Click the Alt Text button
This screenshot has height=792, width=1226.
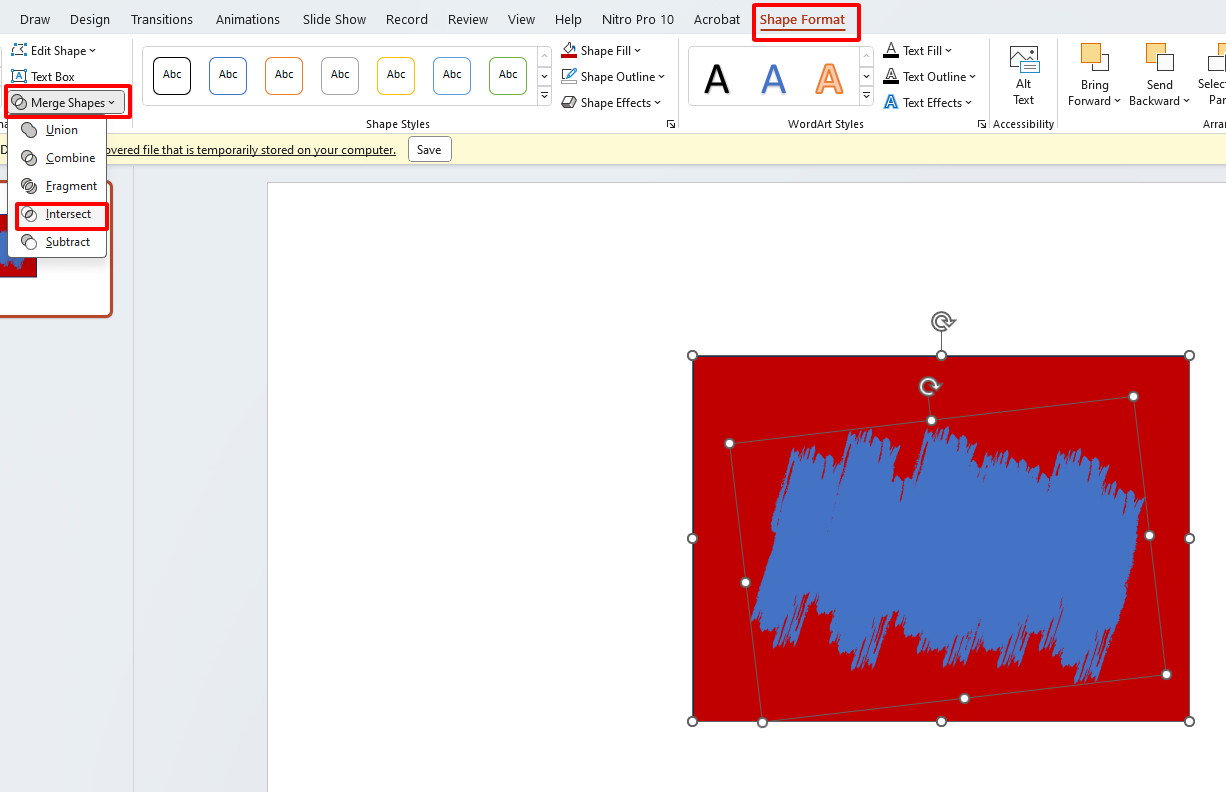pyautogui.click(x=1023, y=76)
